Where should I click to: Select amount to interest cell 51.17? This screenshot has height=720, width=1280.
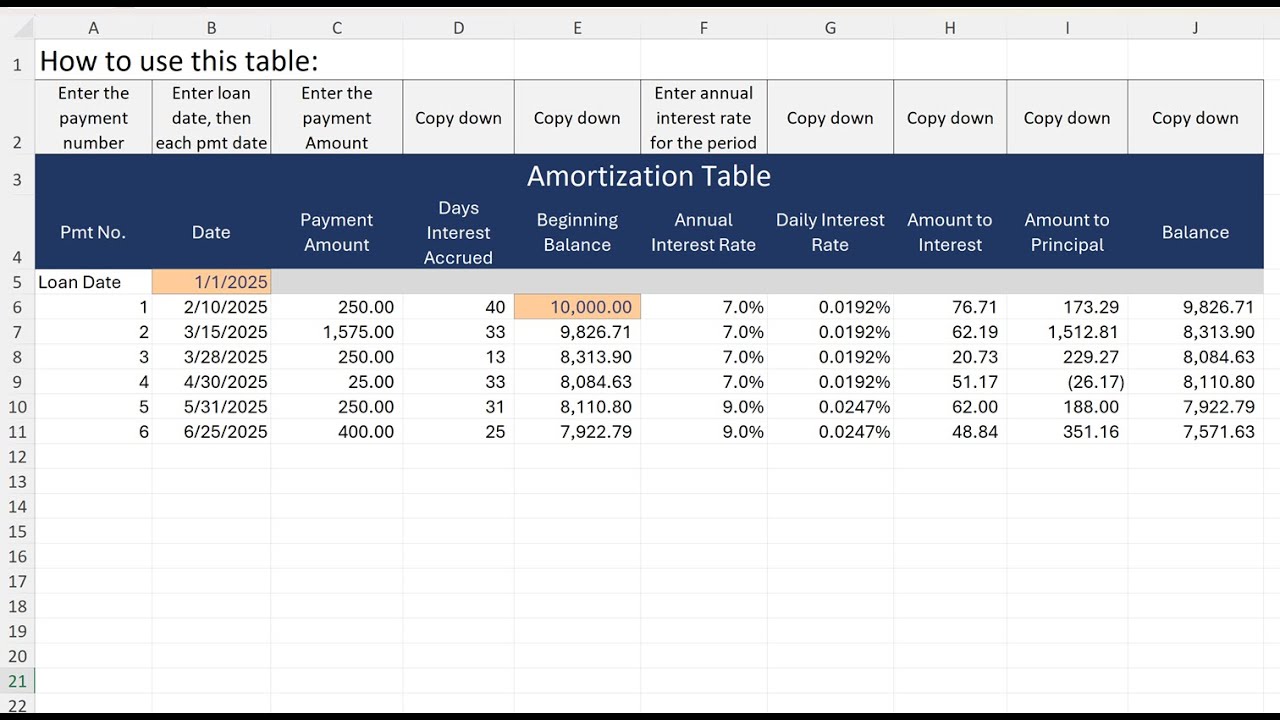950,382
